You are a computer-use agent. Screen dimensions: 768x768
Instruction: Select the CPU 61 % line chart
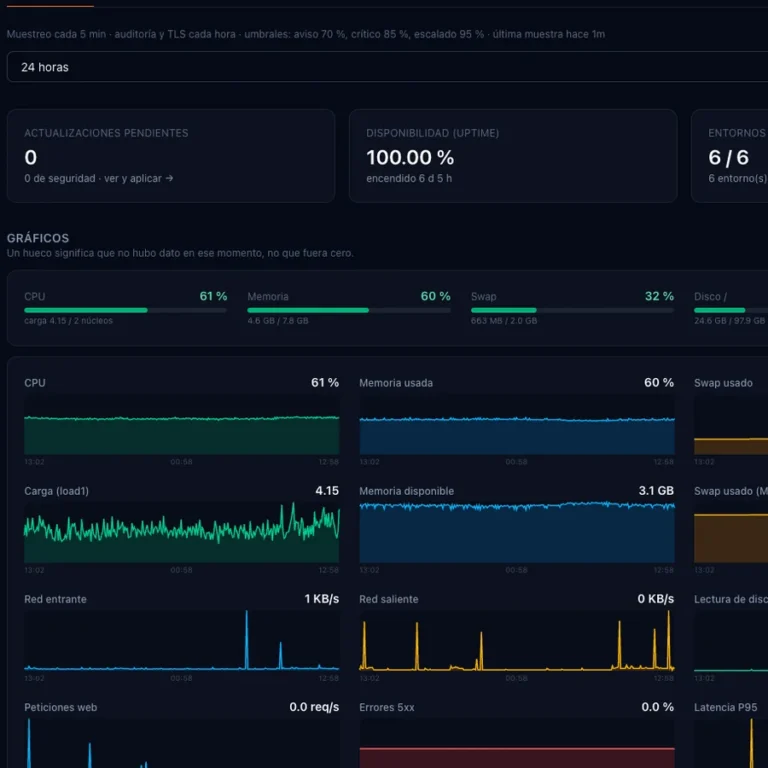(181, 425)
